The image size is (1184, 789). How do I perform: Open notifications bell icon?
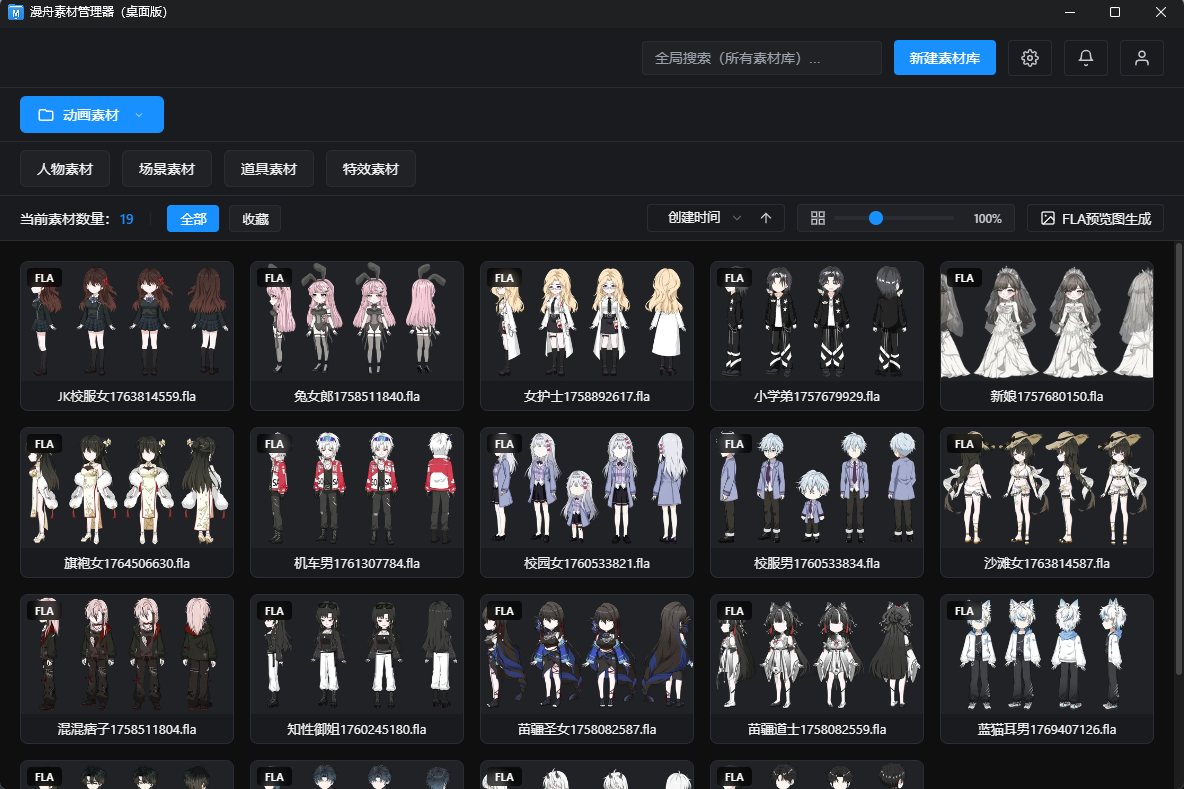click(x=1085, y=58)
